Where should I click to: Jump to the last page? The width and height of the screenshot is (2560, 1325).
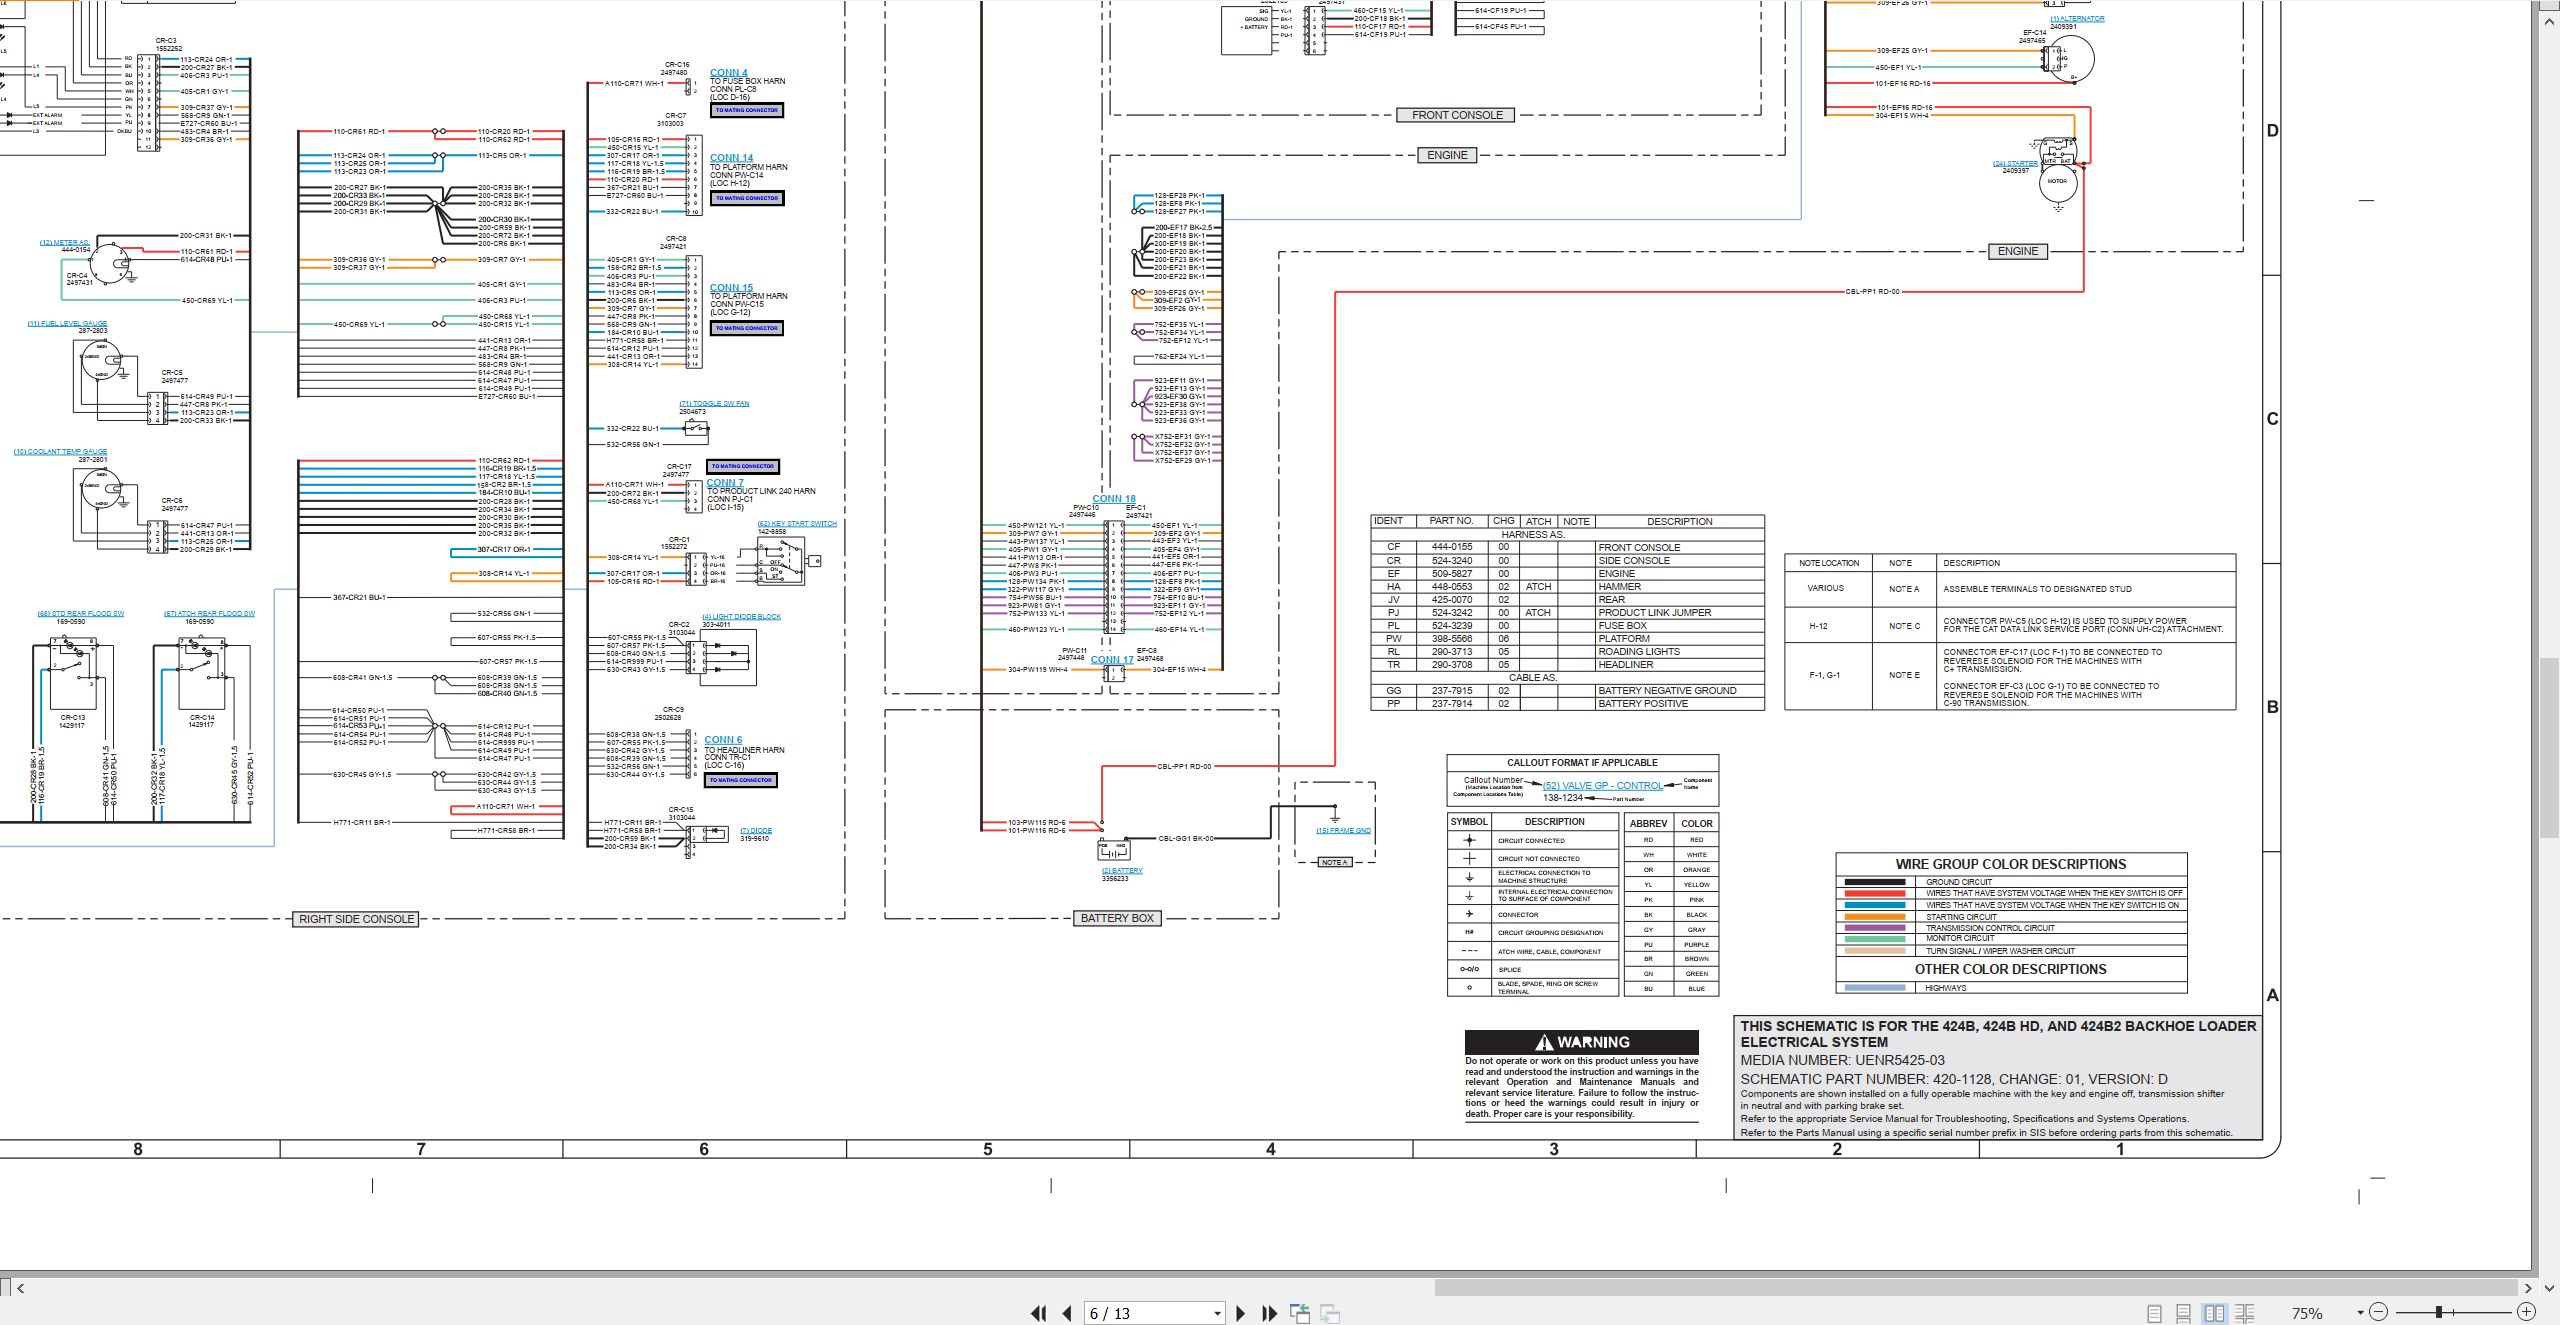point(1270,1313)
